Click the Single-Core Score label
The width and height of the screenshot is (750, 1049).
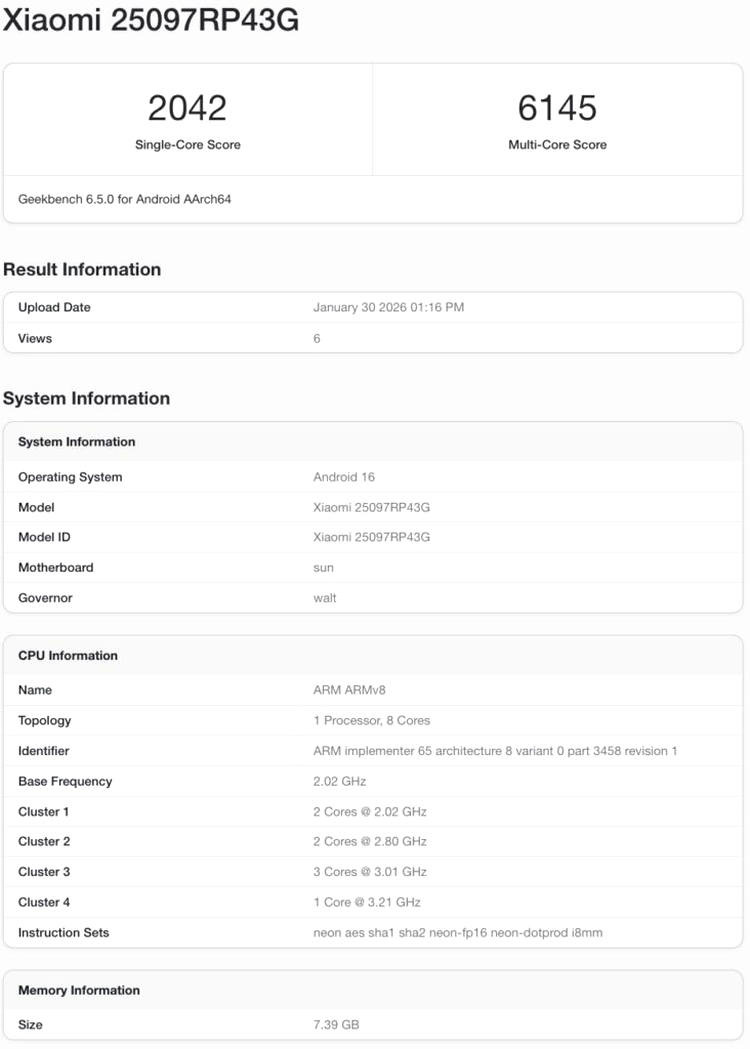(187, 145)
